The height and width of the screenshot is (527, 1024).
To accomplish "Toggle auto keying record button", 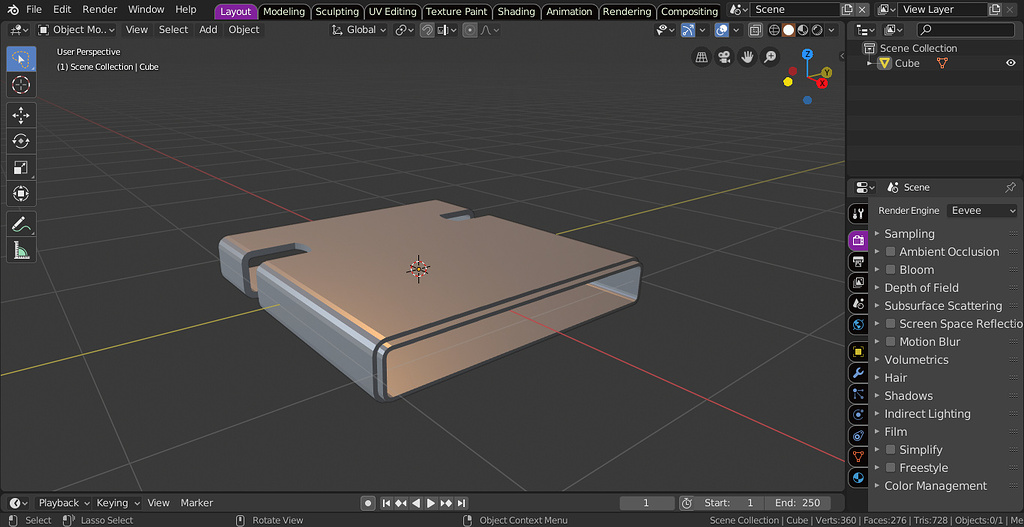I will coord(368,503).
